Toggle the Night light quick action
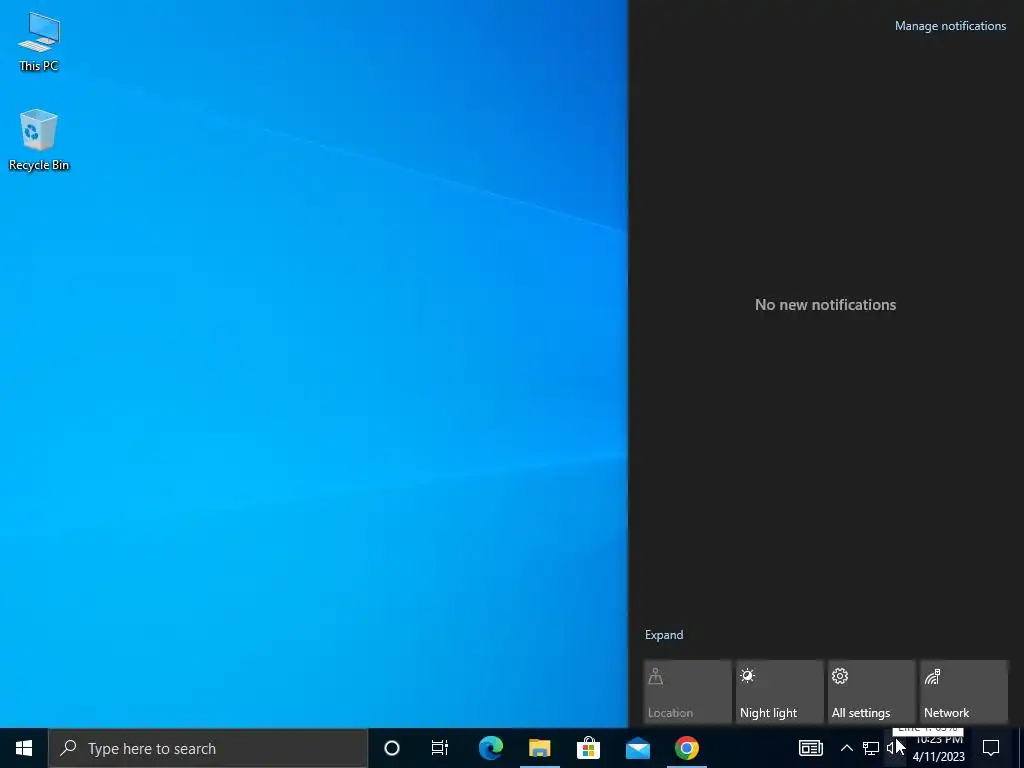Image resolution: width=1024 pixels, height=768 pixels. tap(779, 692)
